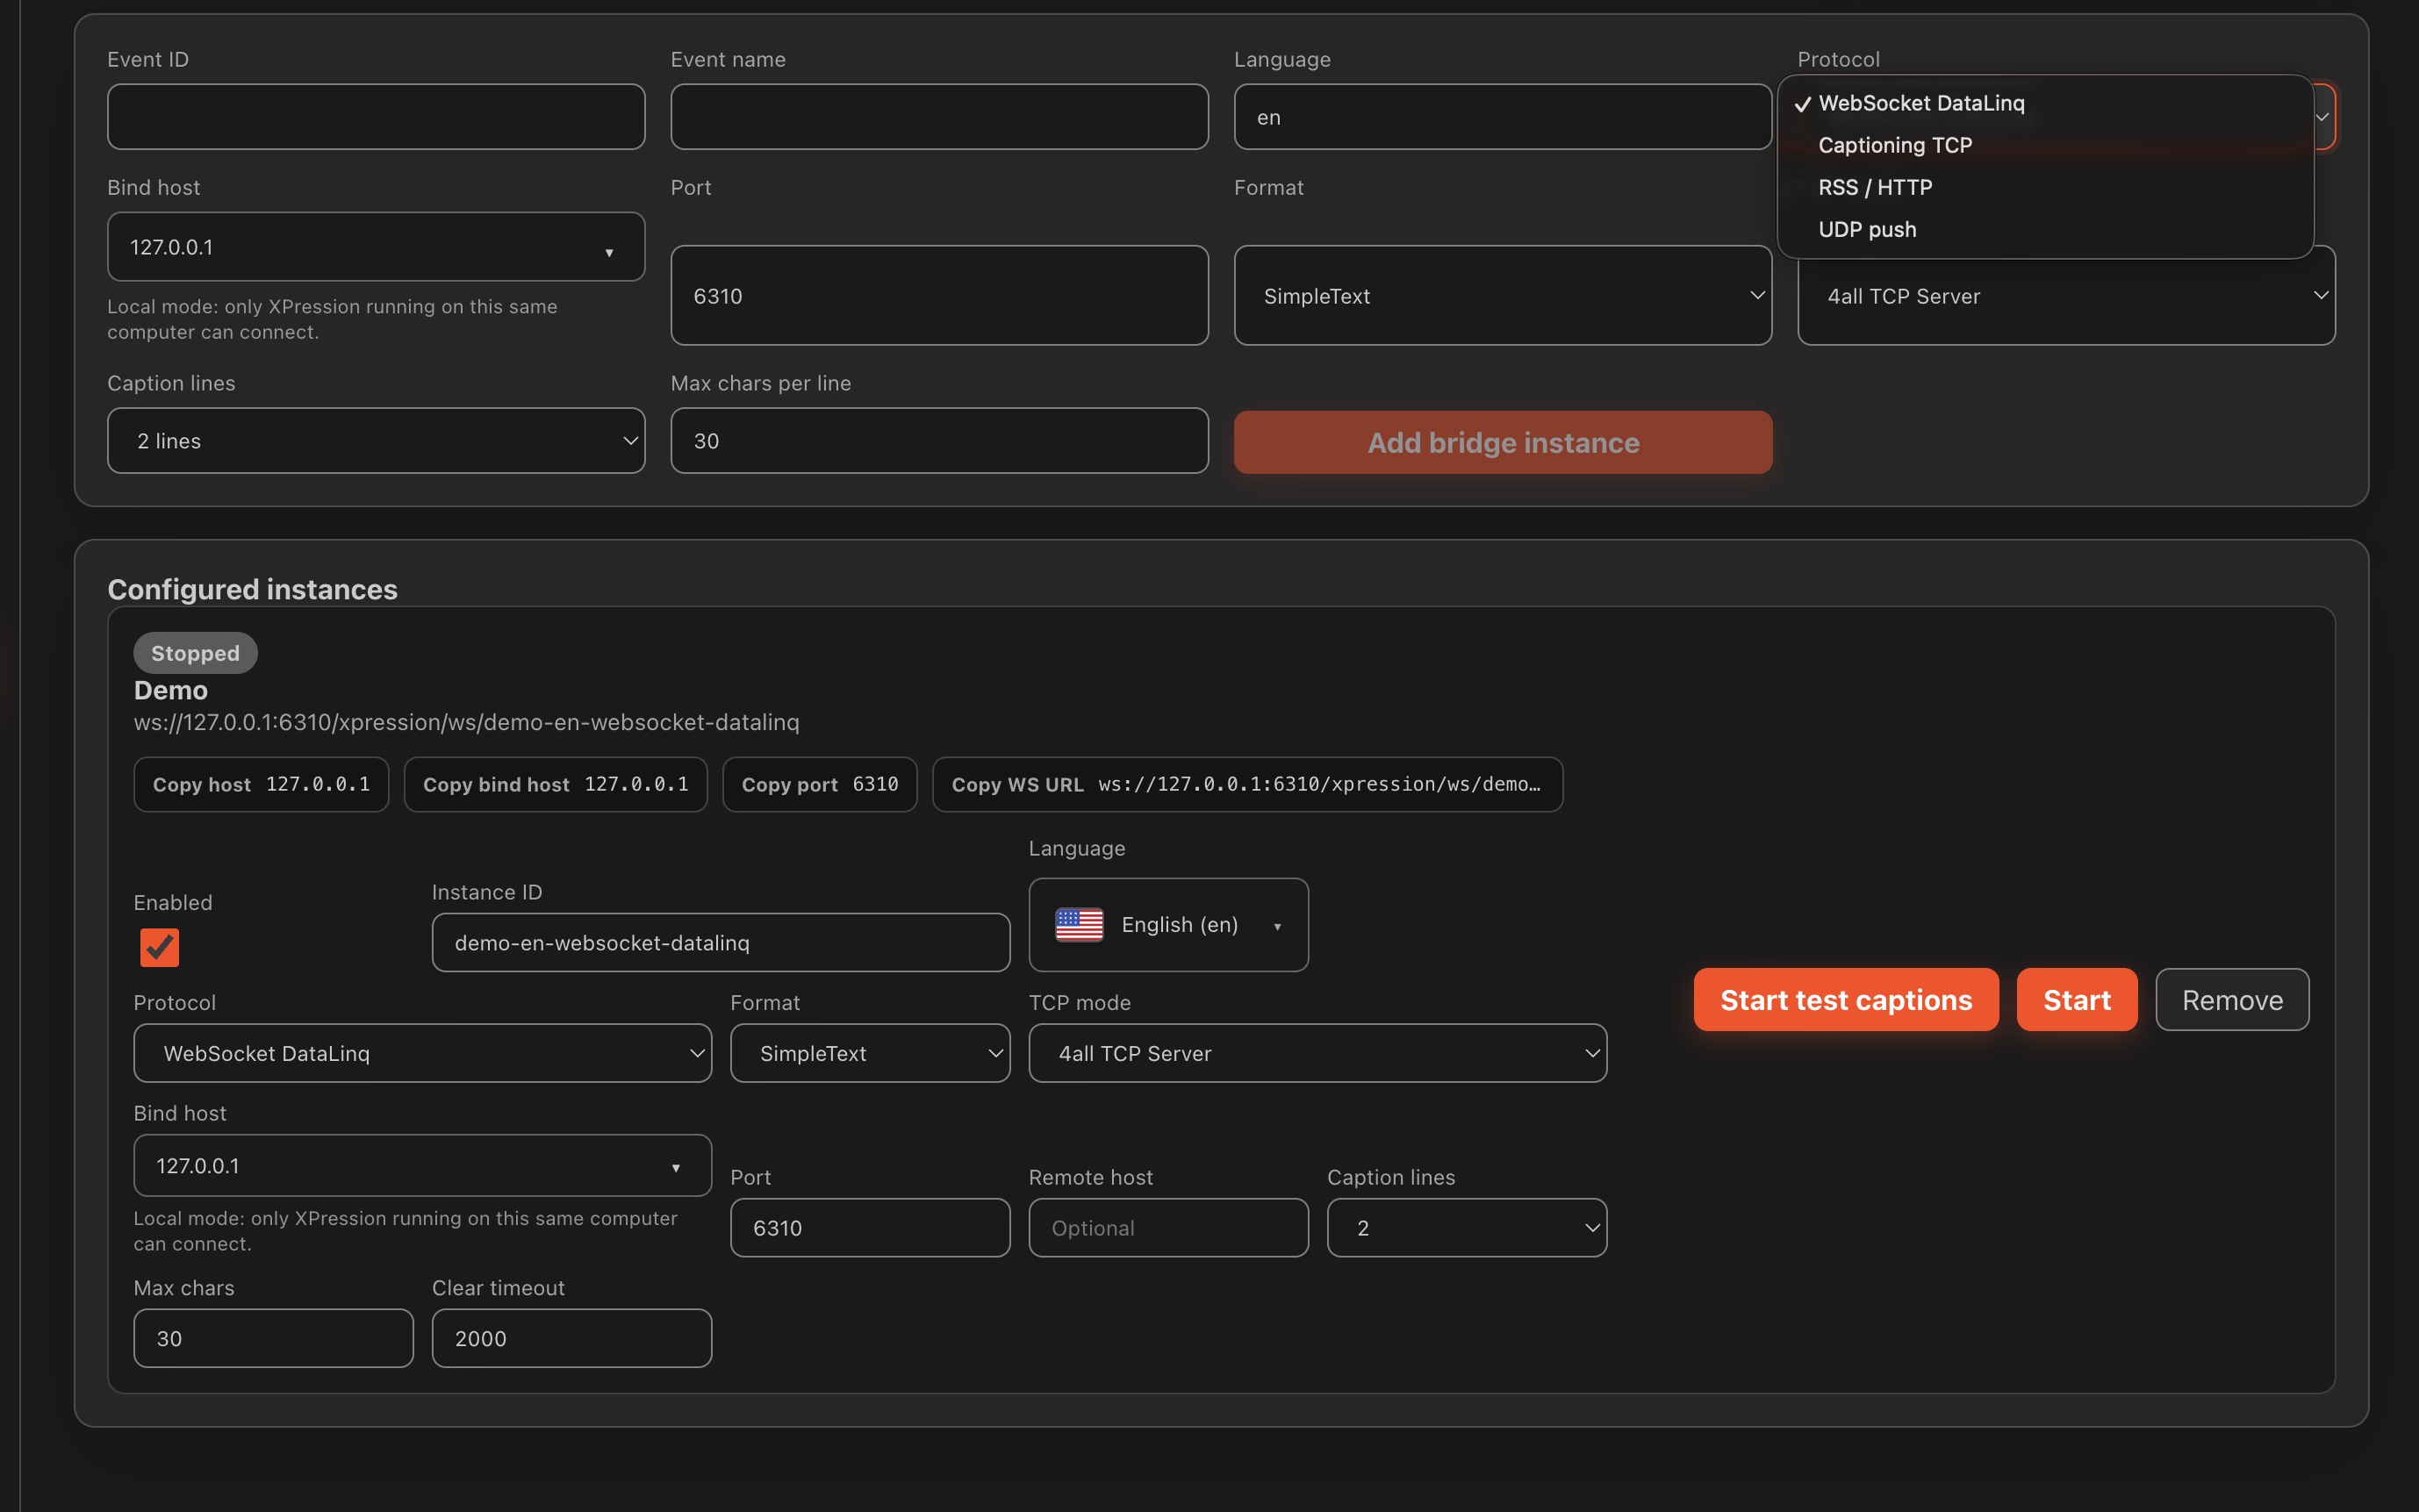Open the top Bind host 127.0.0.1 dropdown
Viewport: 2419px width, 1512px height.
(x=376, y=247)
